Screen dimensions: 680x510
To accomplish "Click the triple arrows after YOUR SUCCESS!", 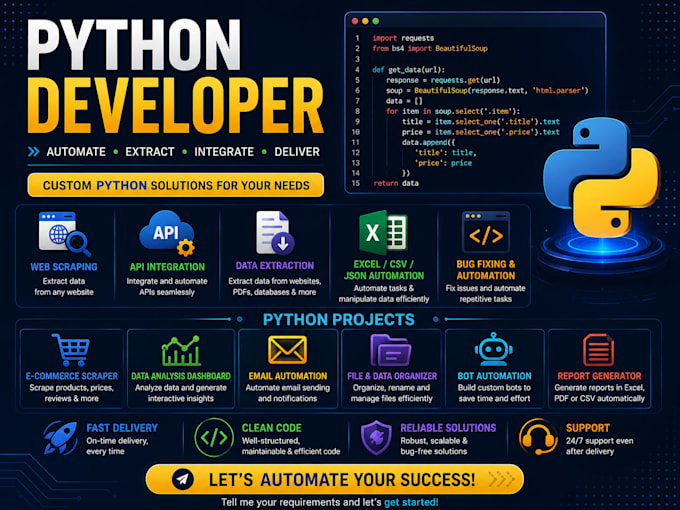I will click(x=501, y=480).
